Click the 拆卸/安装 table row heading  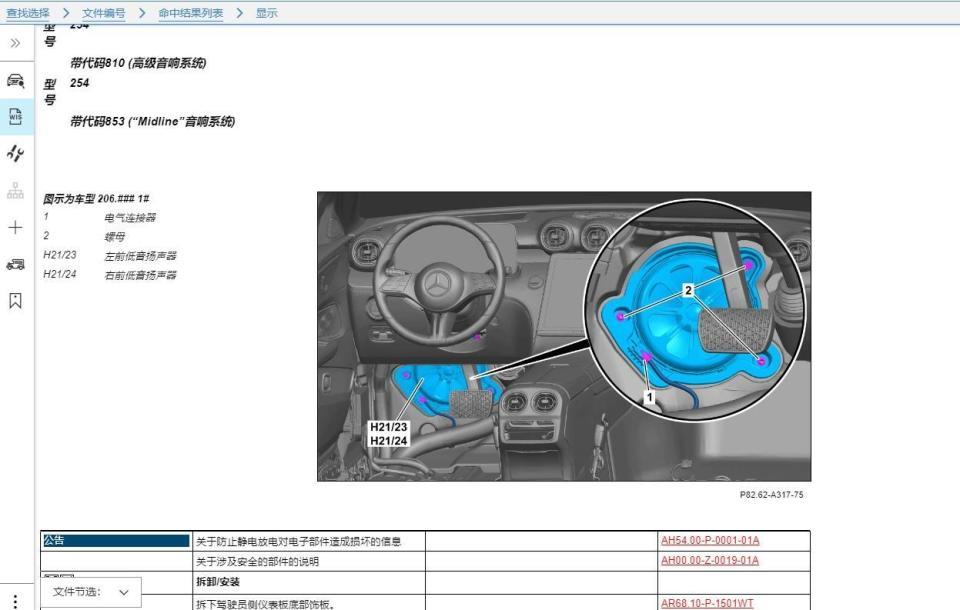click(218, 581)
